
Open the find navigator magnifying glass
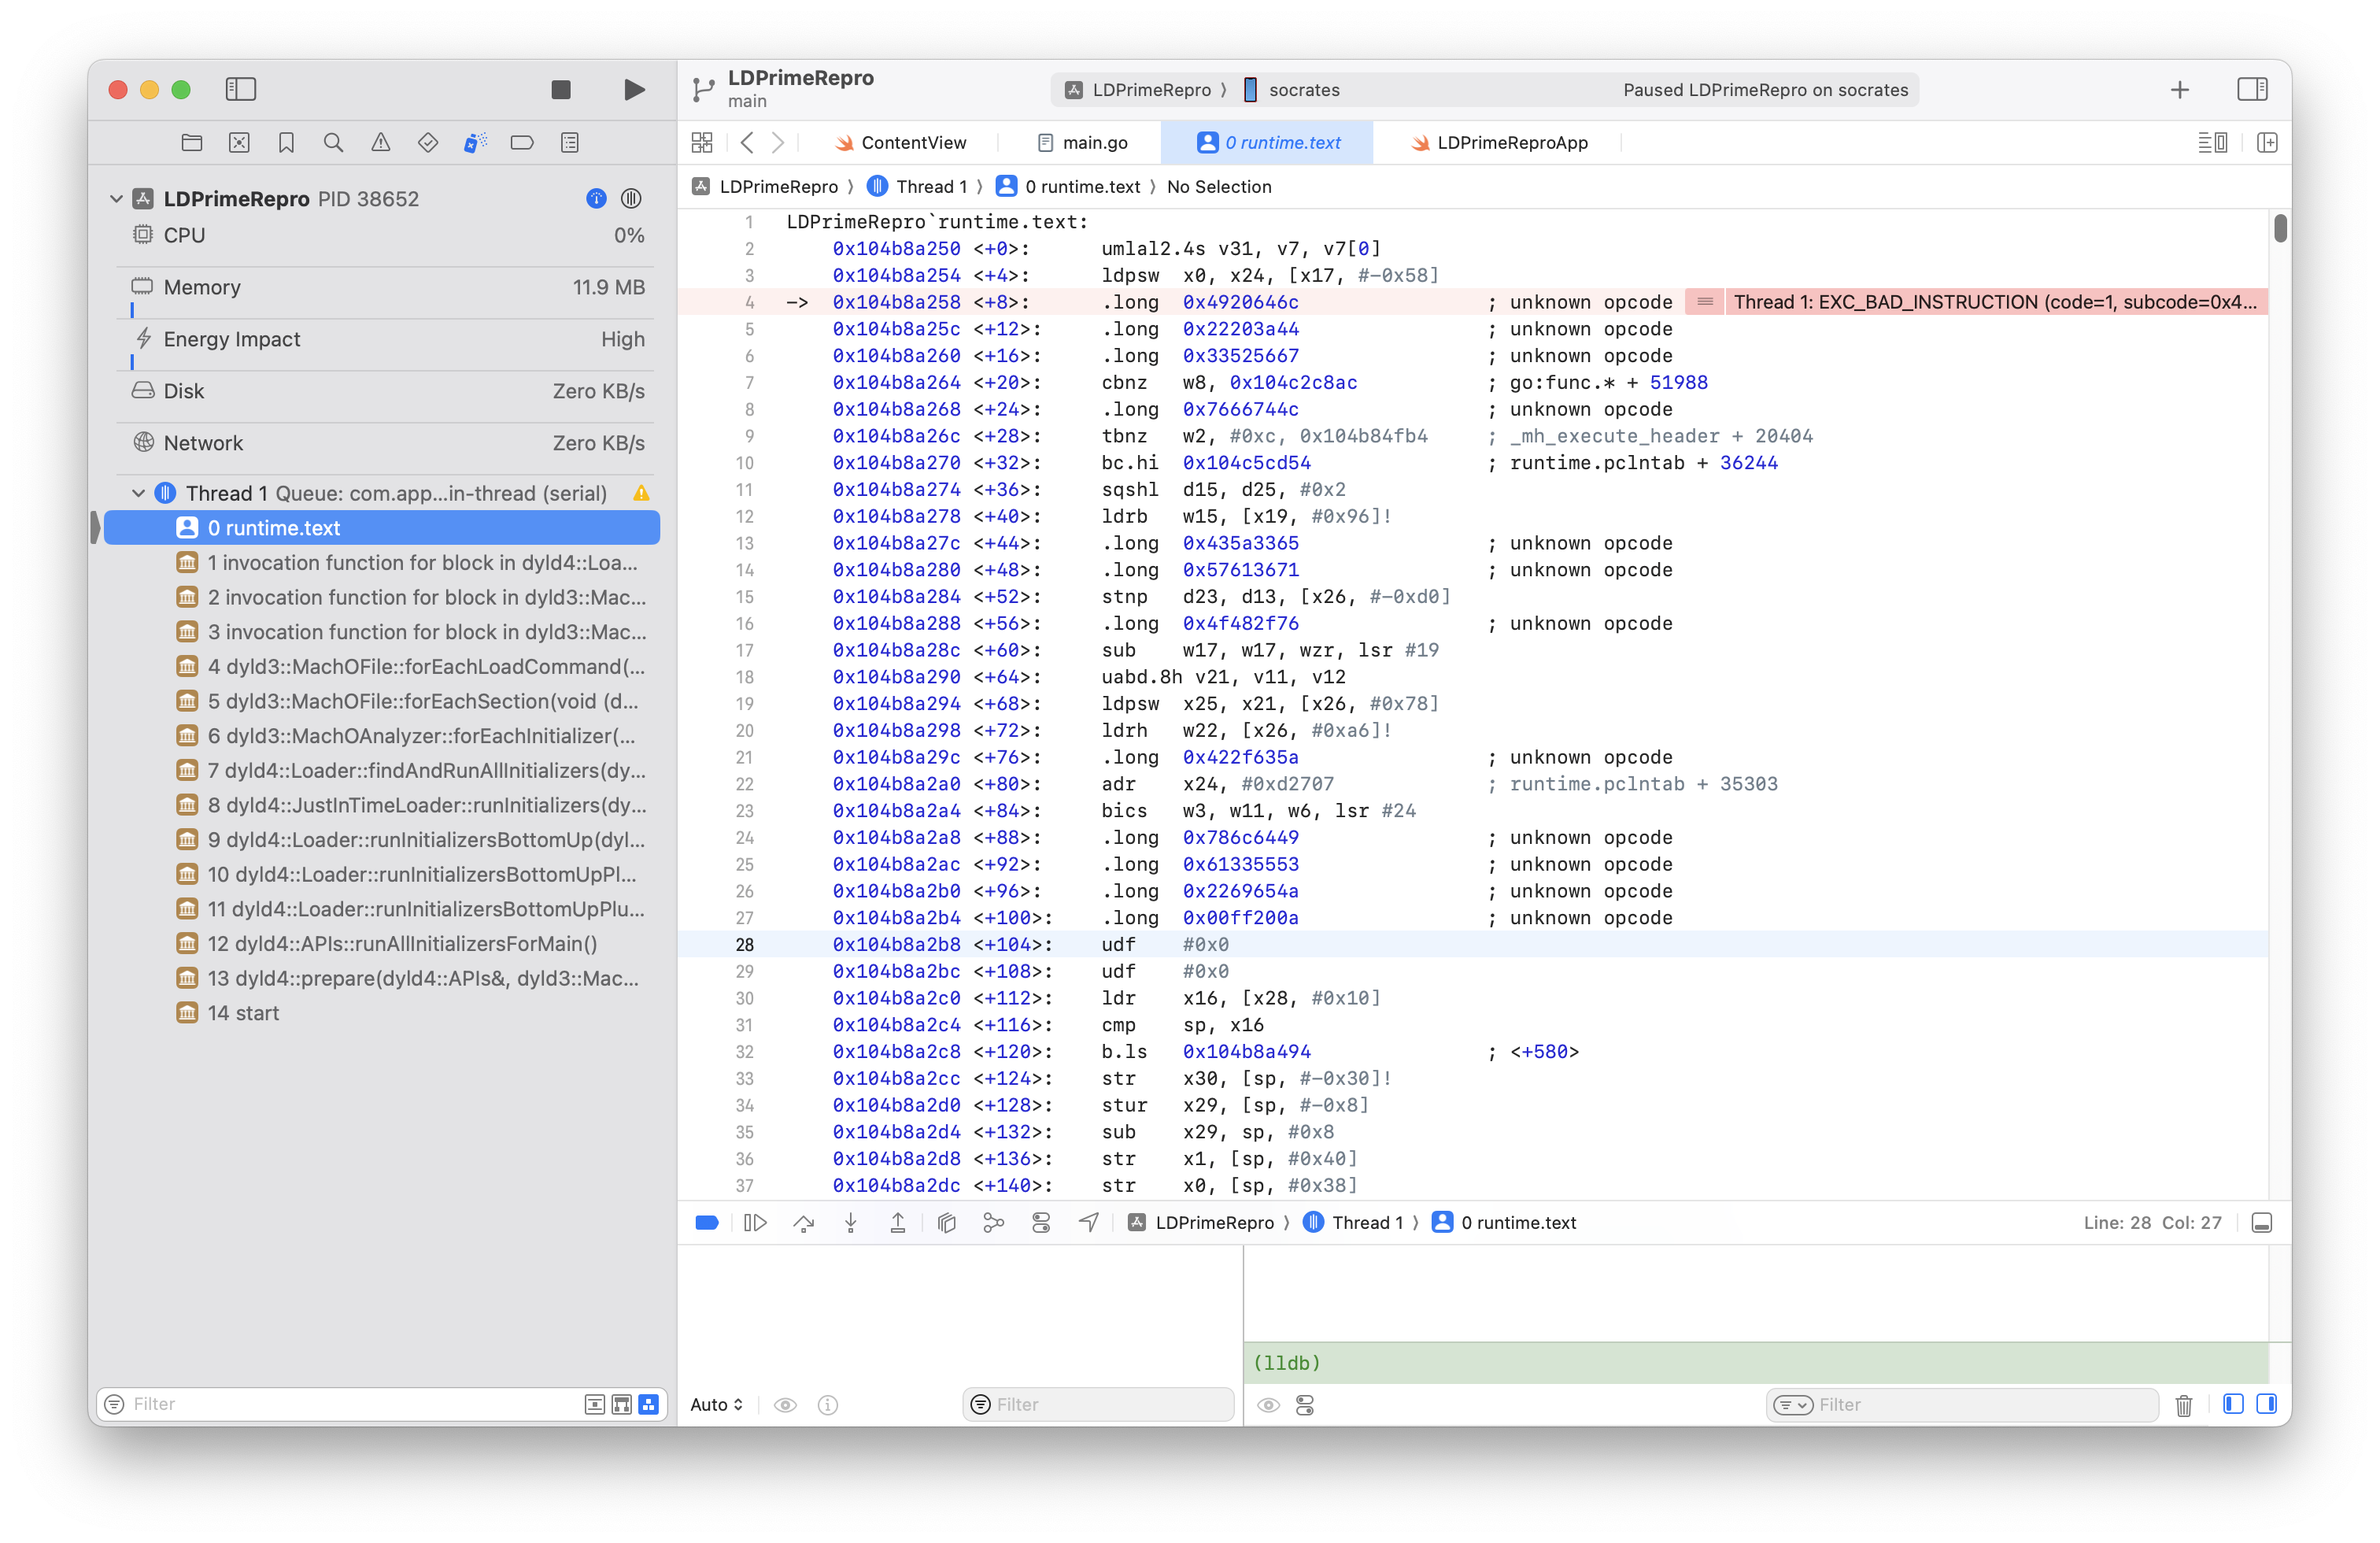click(333, 142)
